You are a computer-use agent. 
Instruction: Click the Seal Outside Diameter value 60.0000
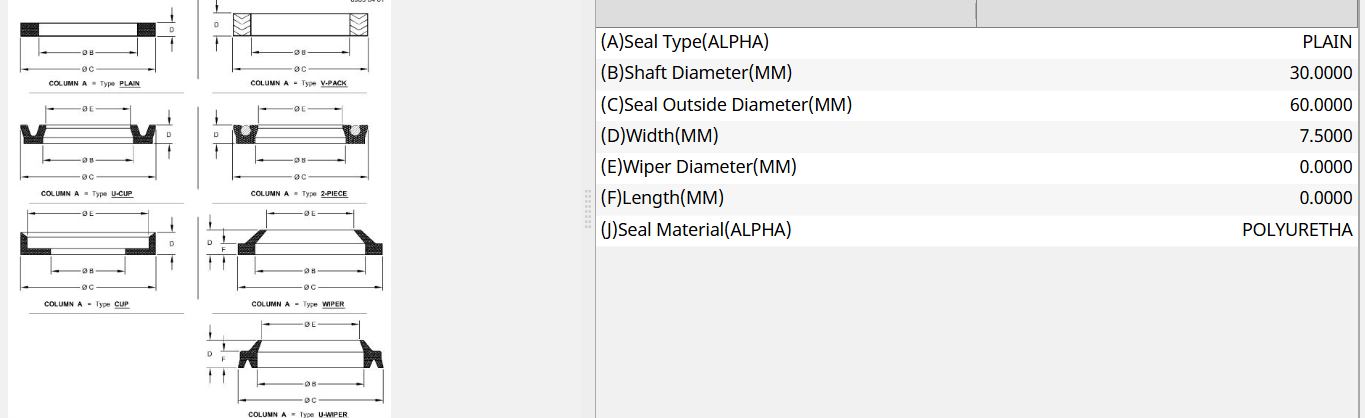[x=1321, y=105]
